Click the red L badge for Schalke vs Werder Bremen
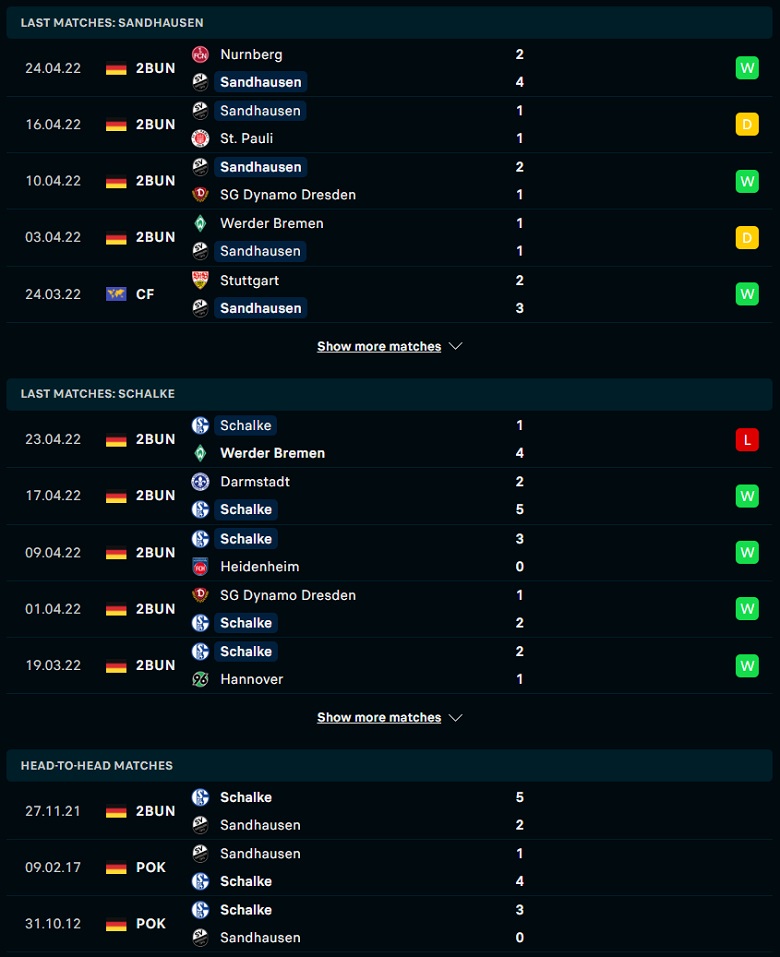780x957 pixels. coord(747,439)
